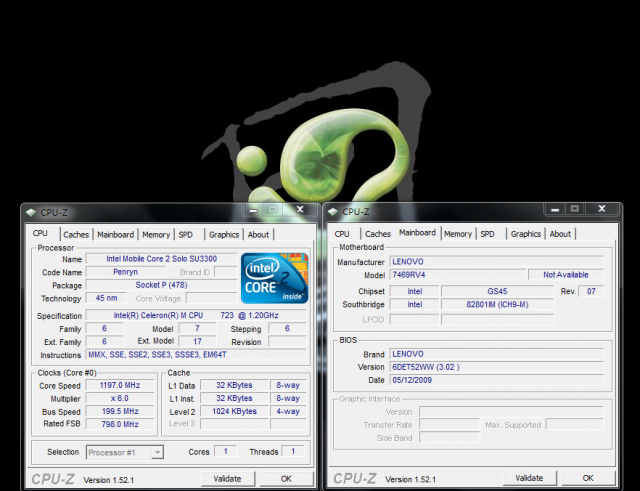Click Level 2 cache 4-way field
The width and height of the screenshot is (640, 491).
[288, 411]
